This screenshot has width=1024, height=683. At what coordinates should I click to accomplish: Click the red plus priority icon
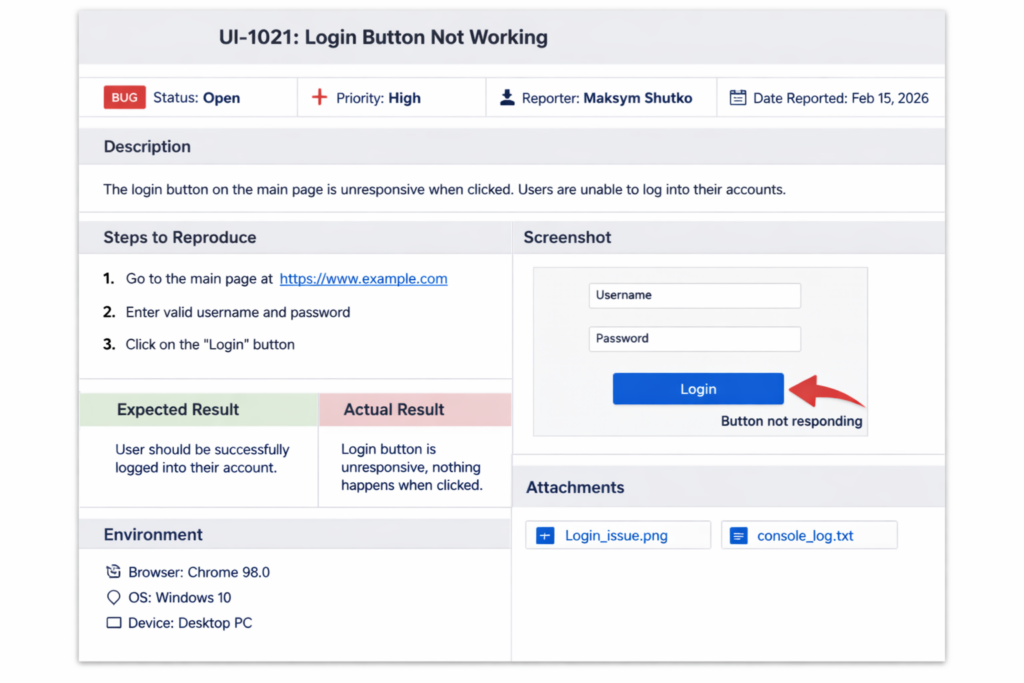319,97
